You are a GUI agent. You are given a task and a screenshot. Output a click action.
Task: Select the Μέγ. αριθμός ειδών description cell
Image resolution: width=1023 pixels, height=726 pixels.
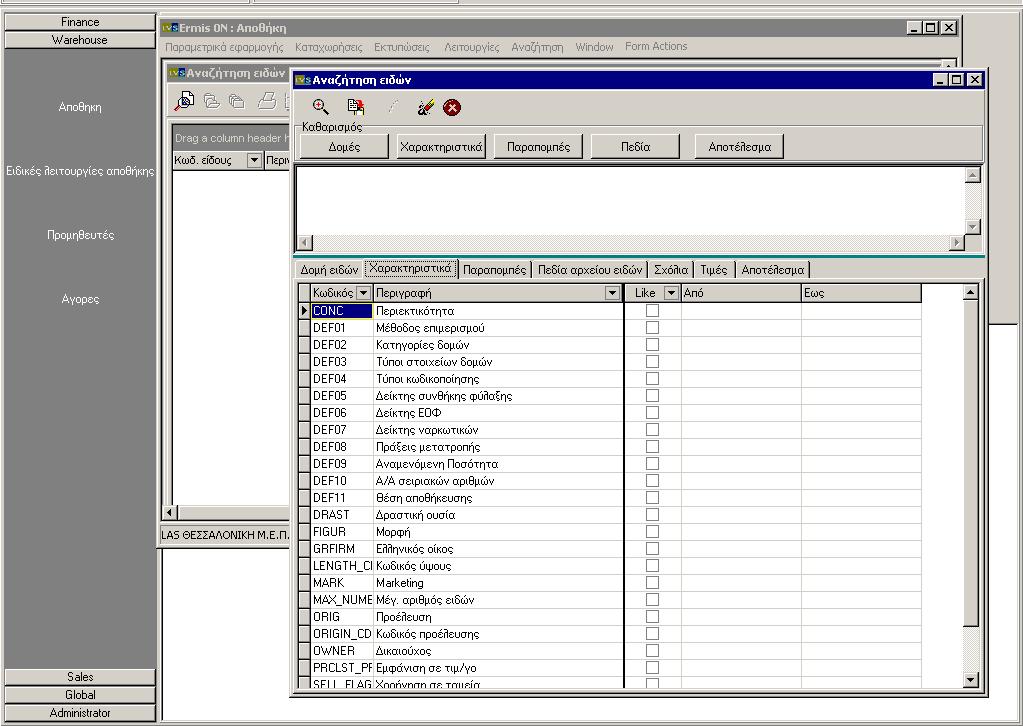(498, 599)
